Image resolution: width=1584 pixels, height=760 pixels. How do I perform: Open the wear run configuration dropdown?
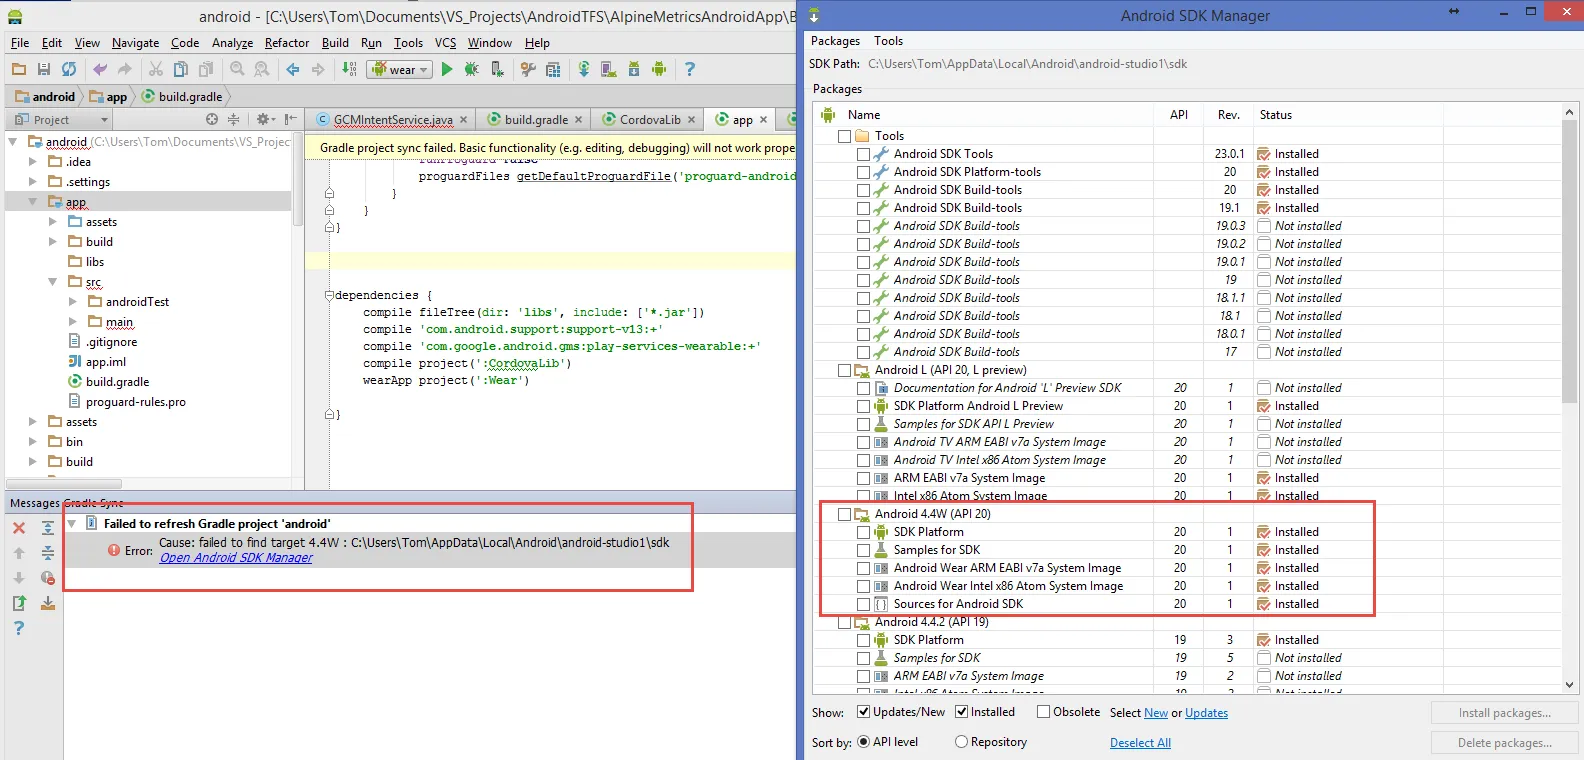click(399, 69)
